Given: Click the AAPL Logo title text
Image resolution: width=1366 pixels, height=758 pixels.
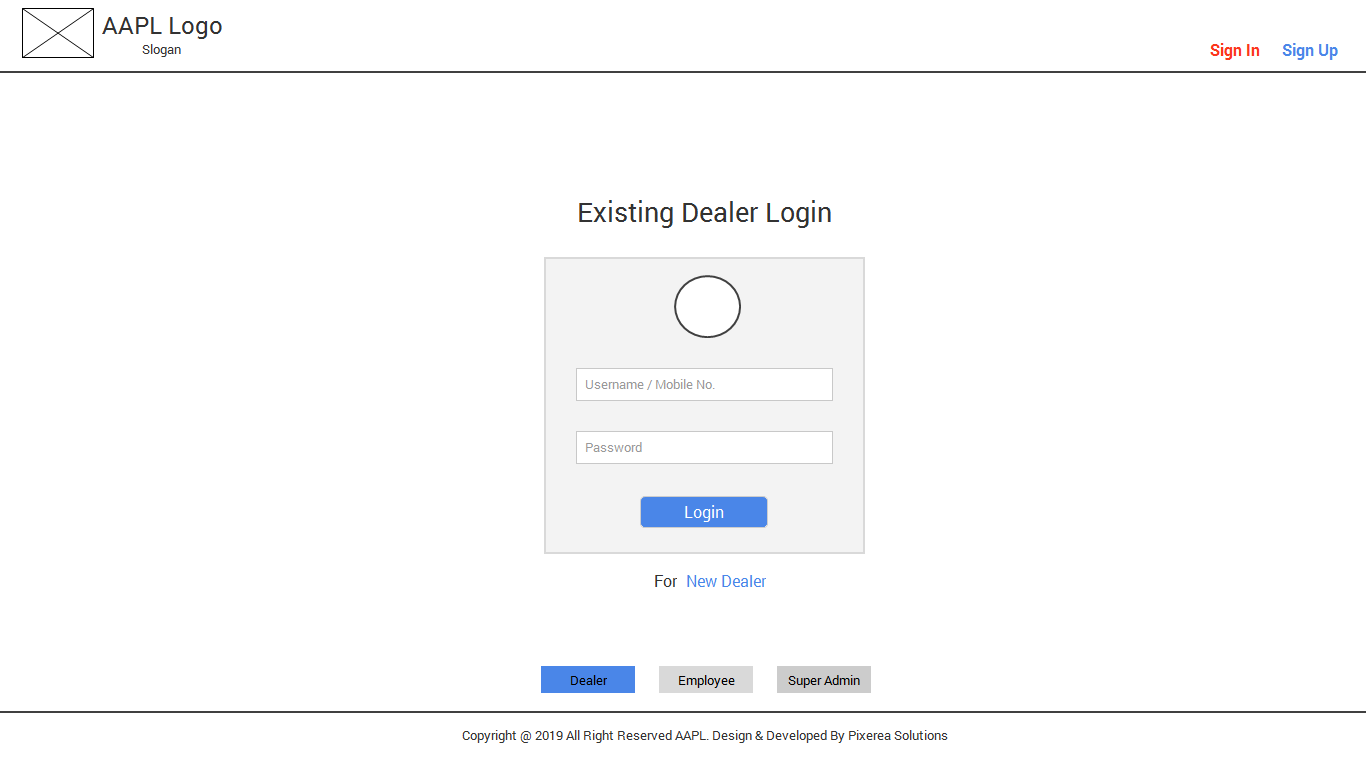Looking at the screenshot, I should (x=162, y=26).
